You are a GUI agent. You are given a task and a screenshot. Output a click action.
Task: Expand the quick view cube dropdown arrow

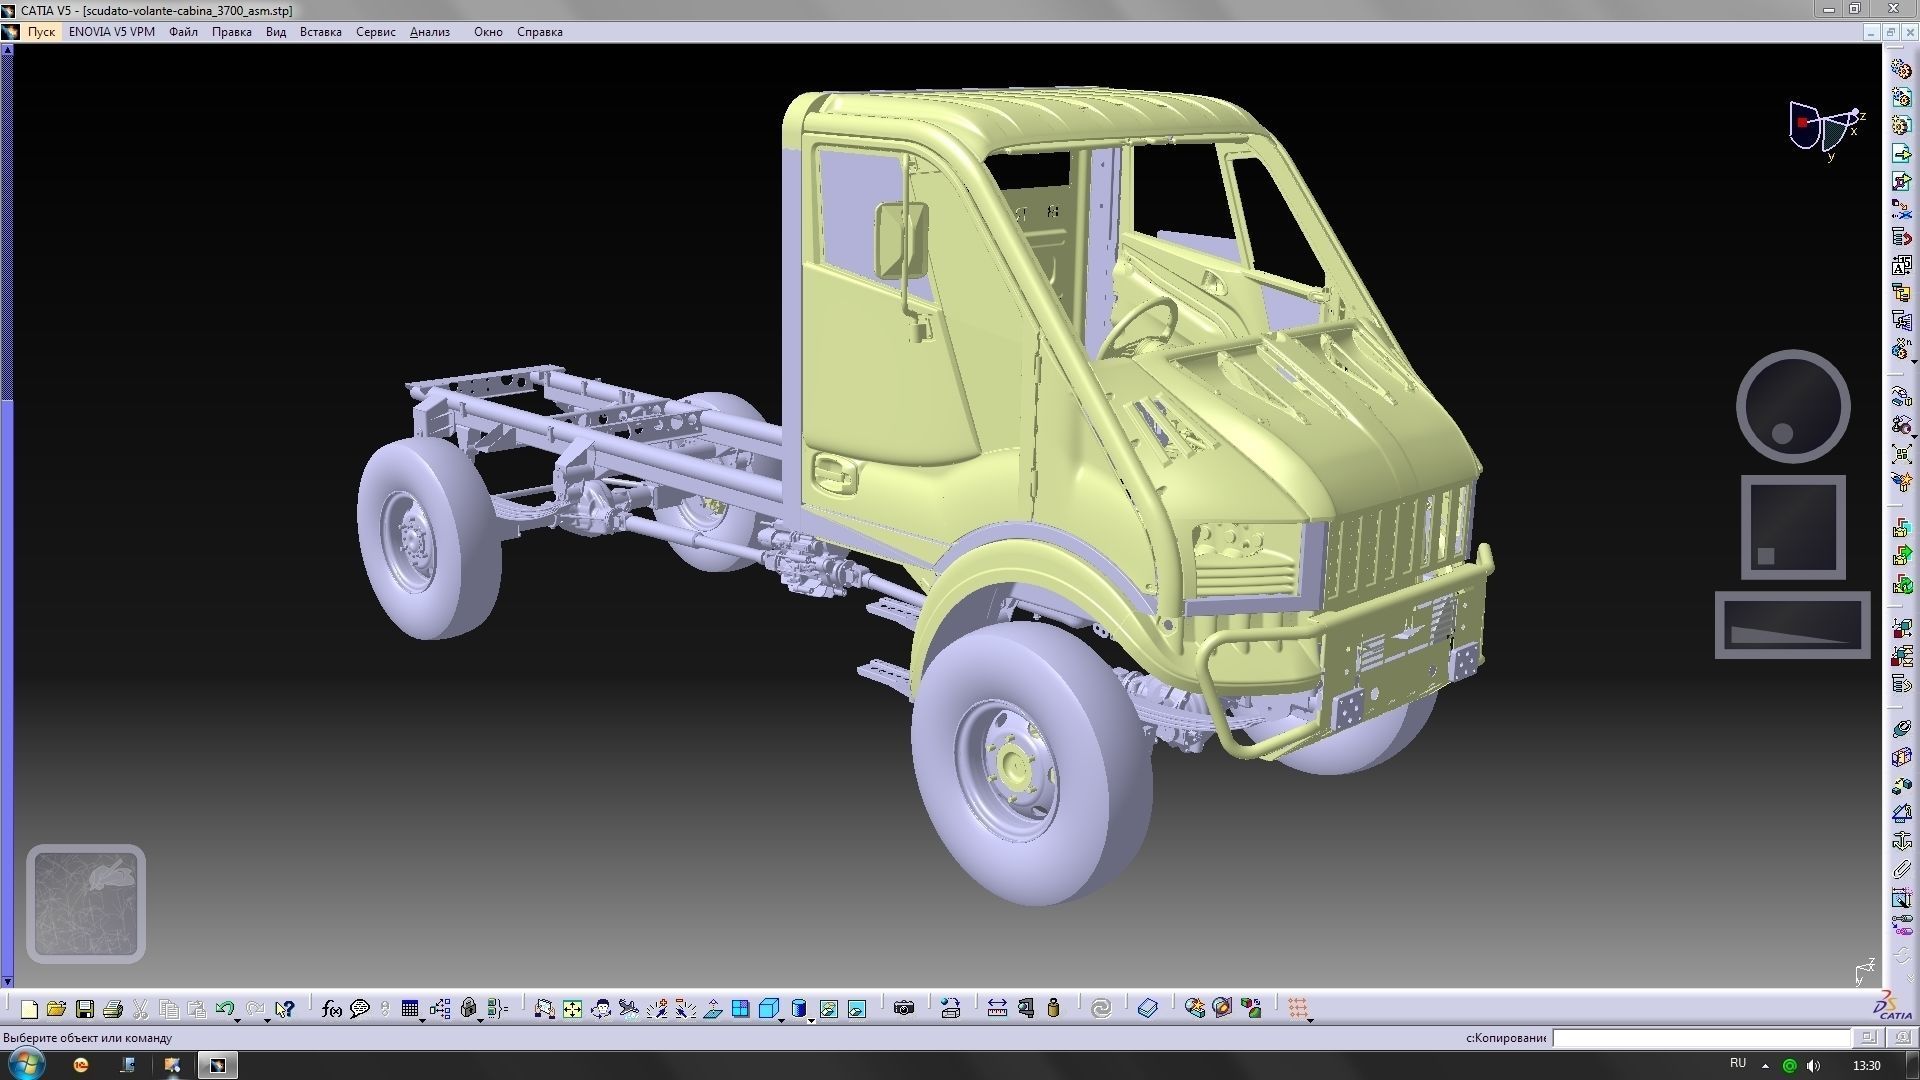click(781, 1020)
